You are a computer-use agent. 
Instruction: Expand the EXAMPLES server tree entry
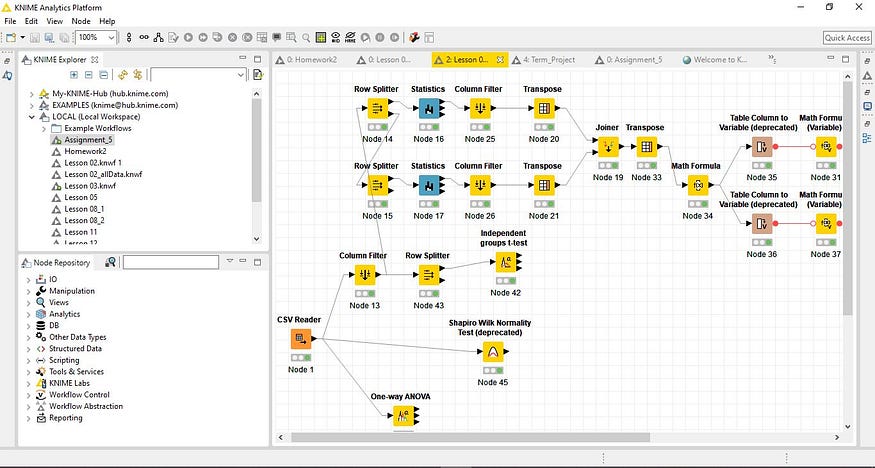[x=32, y=105]
